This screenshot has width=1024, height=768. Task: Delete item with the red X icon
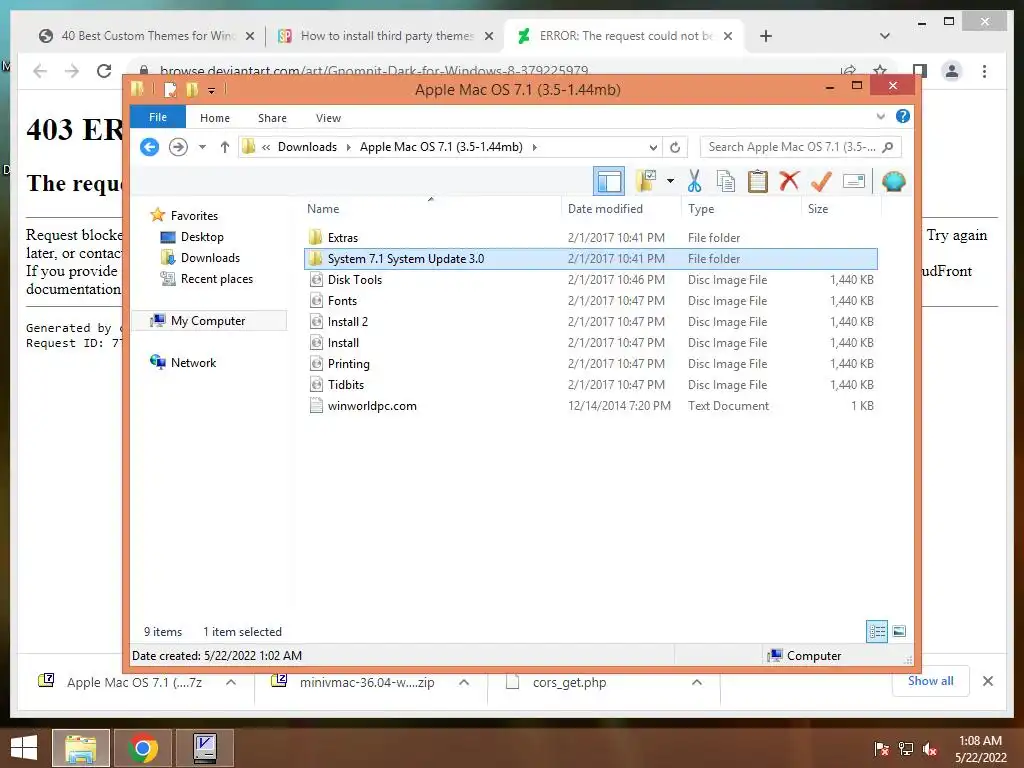[x=789, y=181]
